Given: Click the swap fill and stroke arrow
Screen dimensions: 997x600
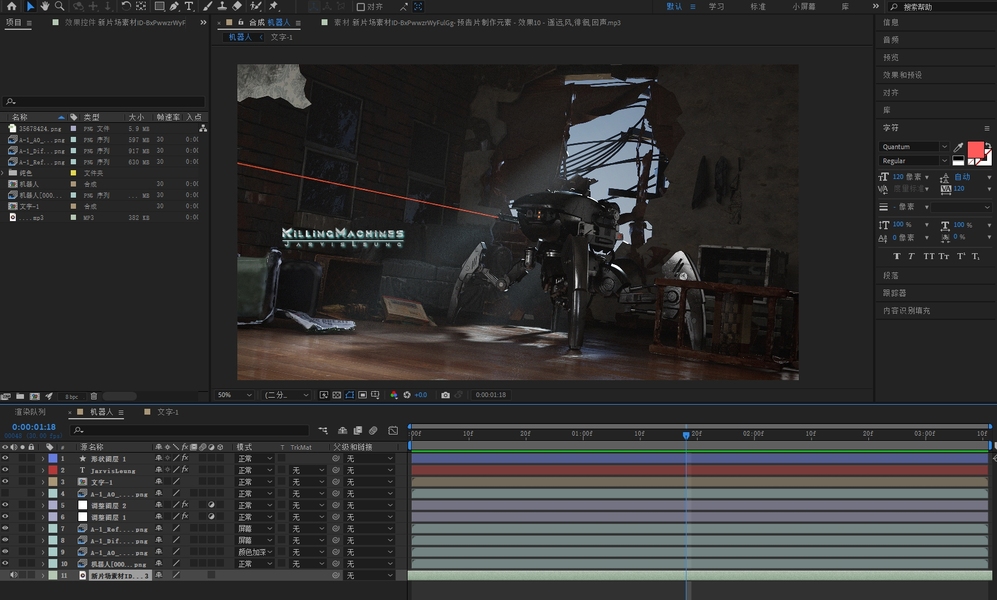Looking at the screenshot, I should tap(987, 146).
